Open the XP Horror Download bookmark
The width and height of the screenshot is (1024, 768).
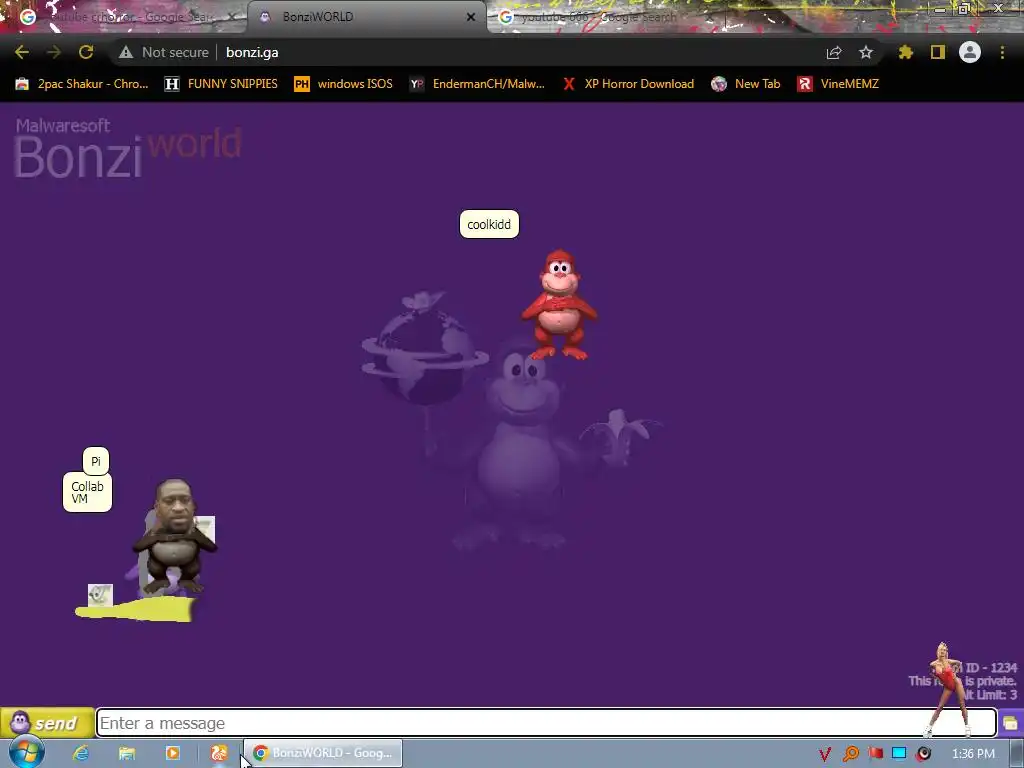coord(629,84)
